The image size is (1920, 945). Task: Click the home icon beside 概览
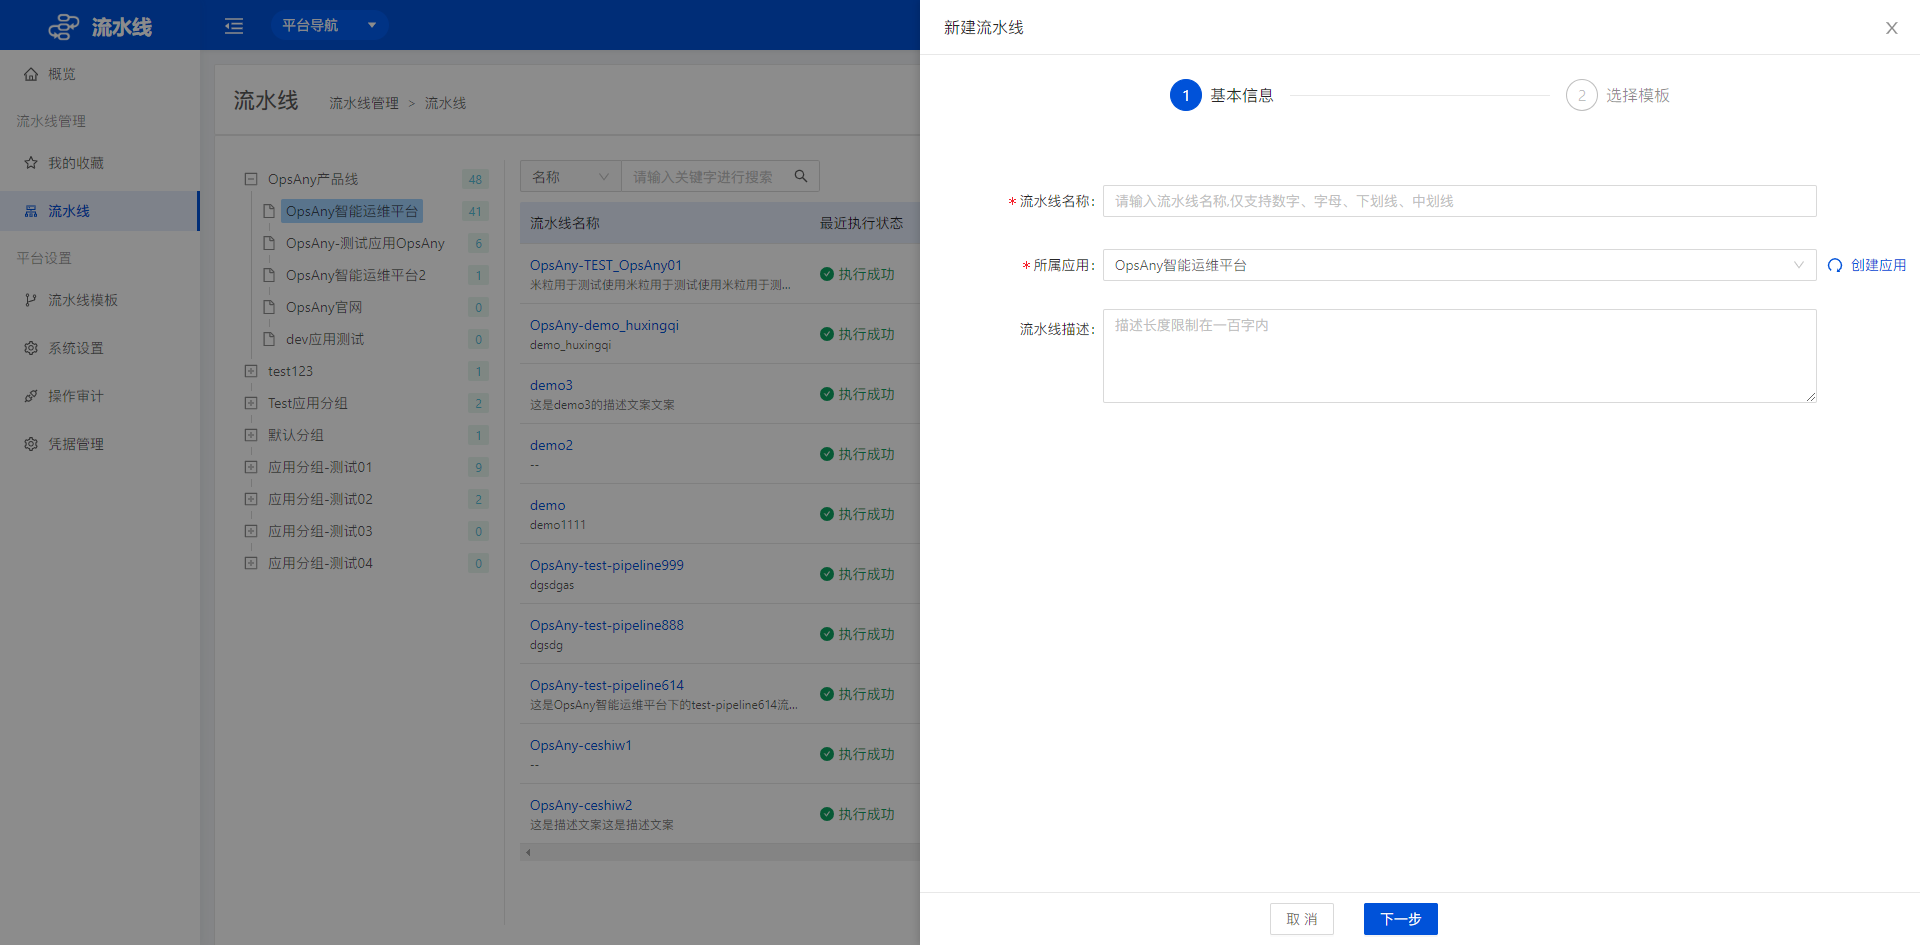click(x=31, y=74)
